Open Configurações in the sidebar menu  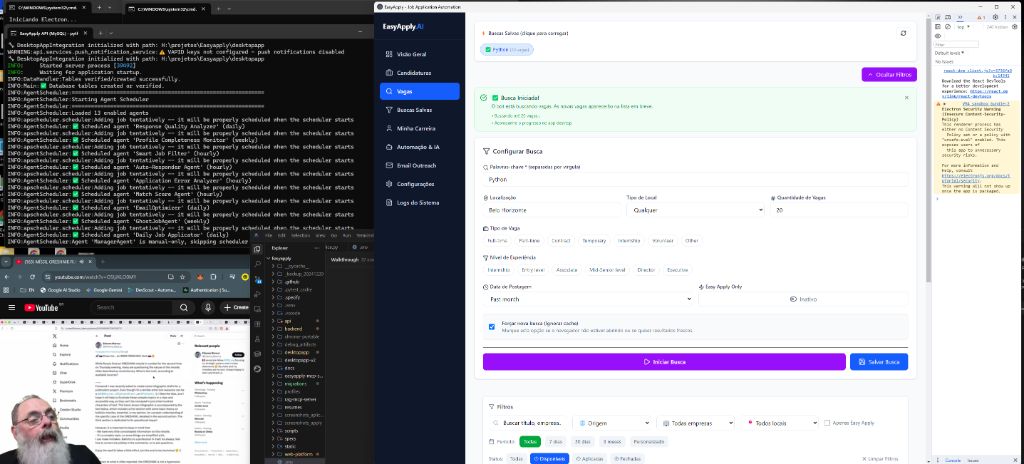pos(415,184)
